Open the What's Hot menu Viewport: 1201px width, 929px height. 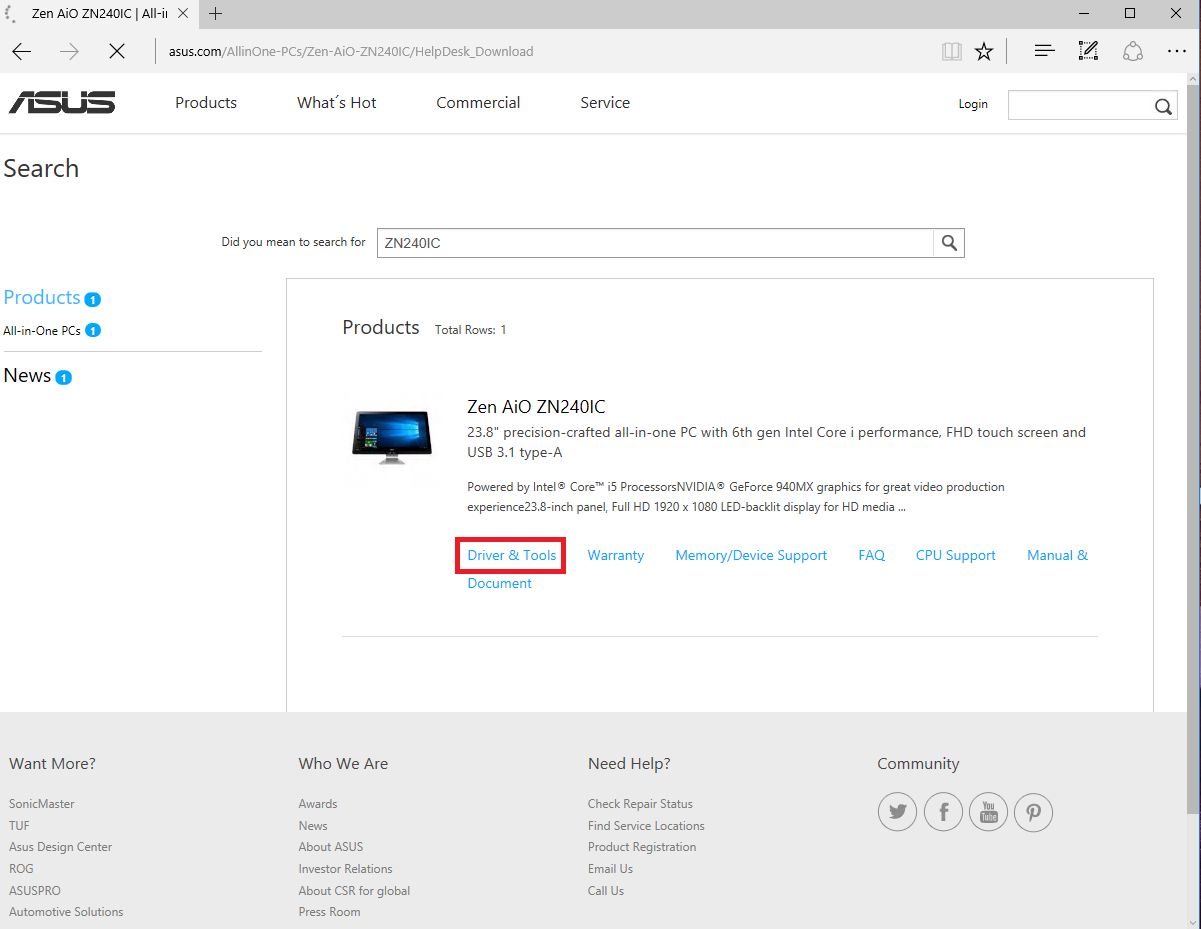point(337,102)
